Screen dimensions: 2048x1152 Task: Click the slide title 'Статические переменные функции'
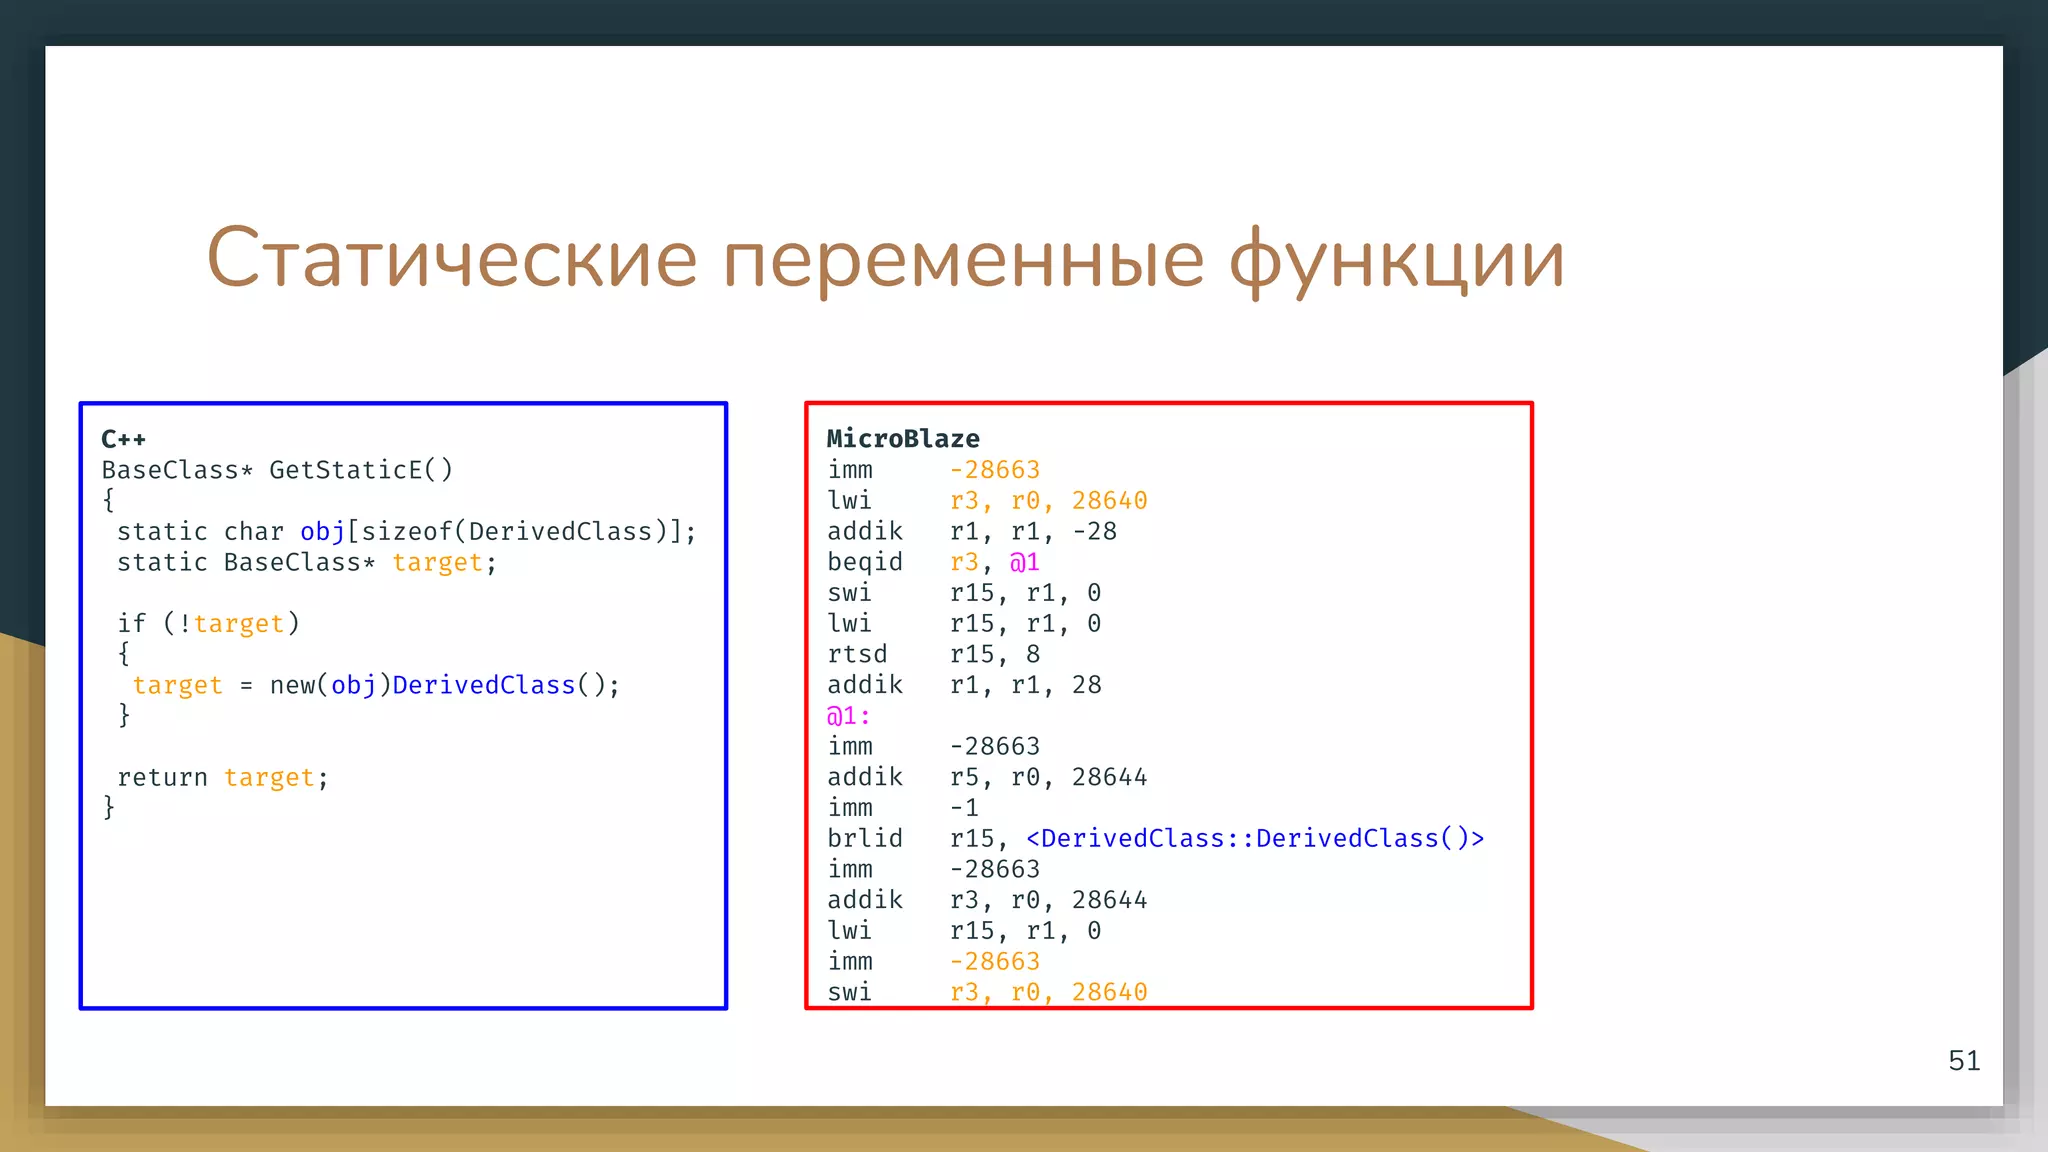point(885,258)
